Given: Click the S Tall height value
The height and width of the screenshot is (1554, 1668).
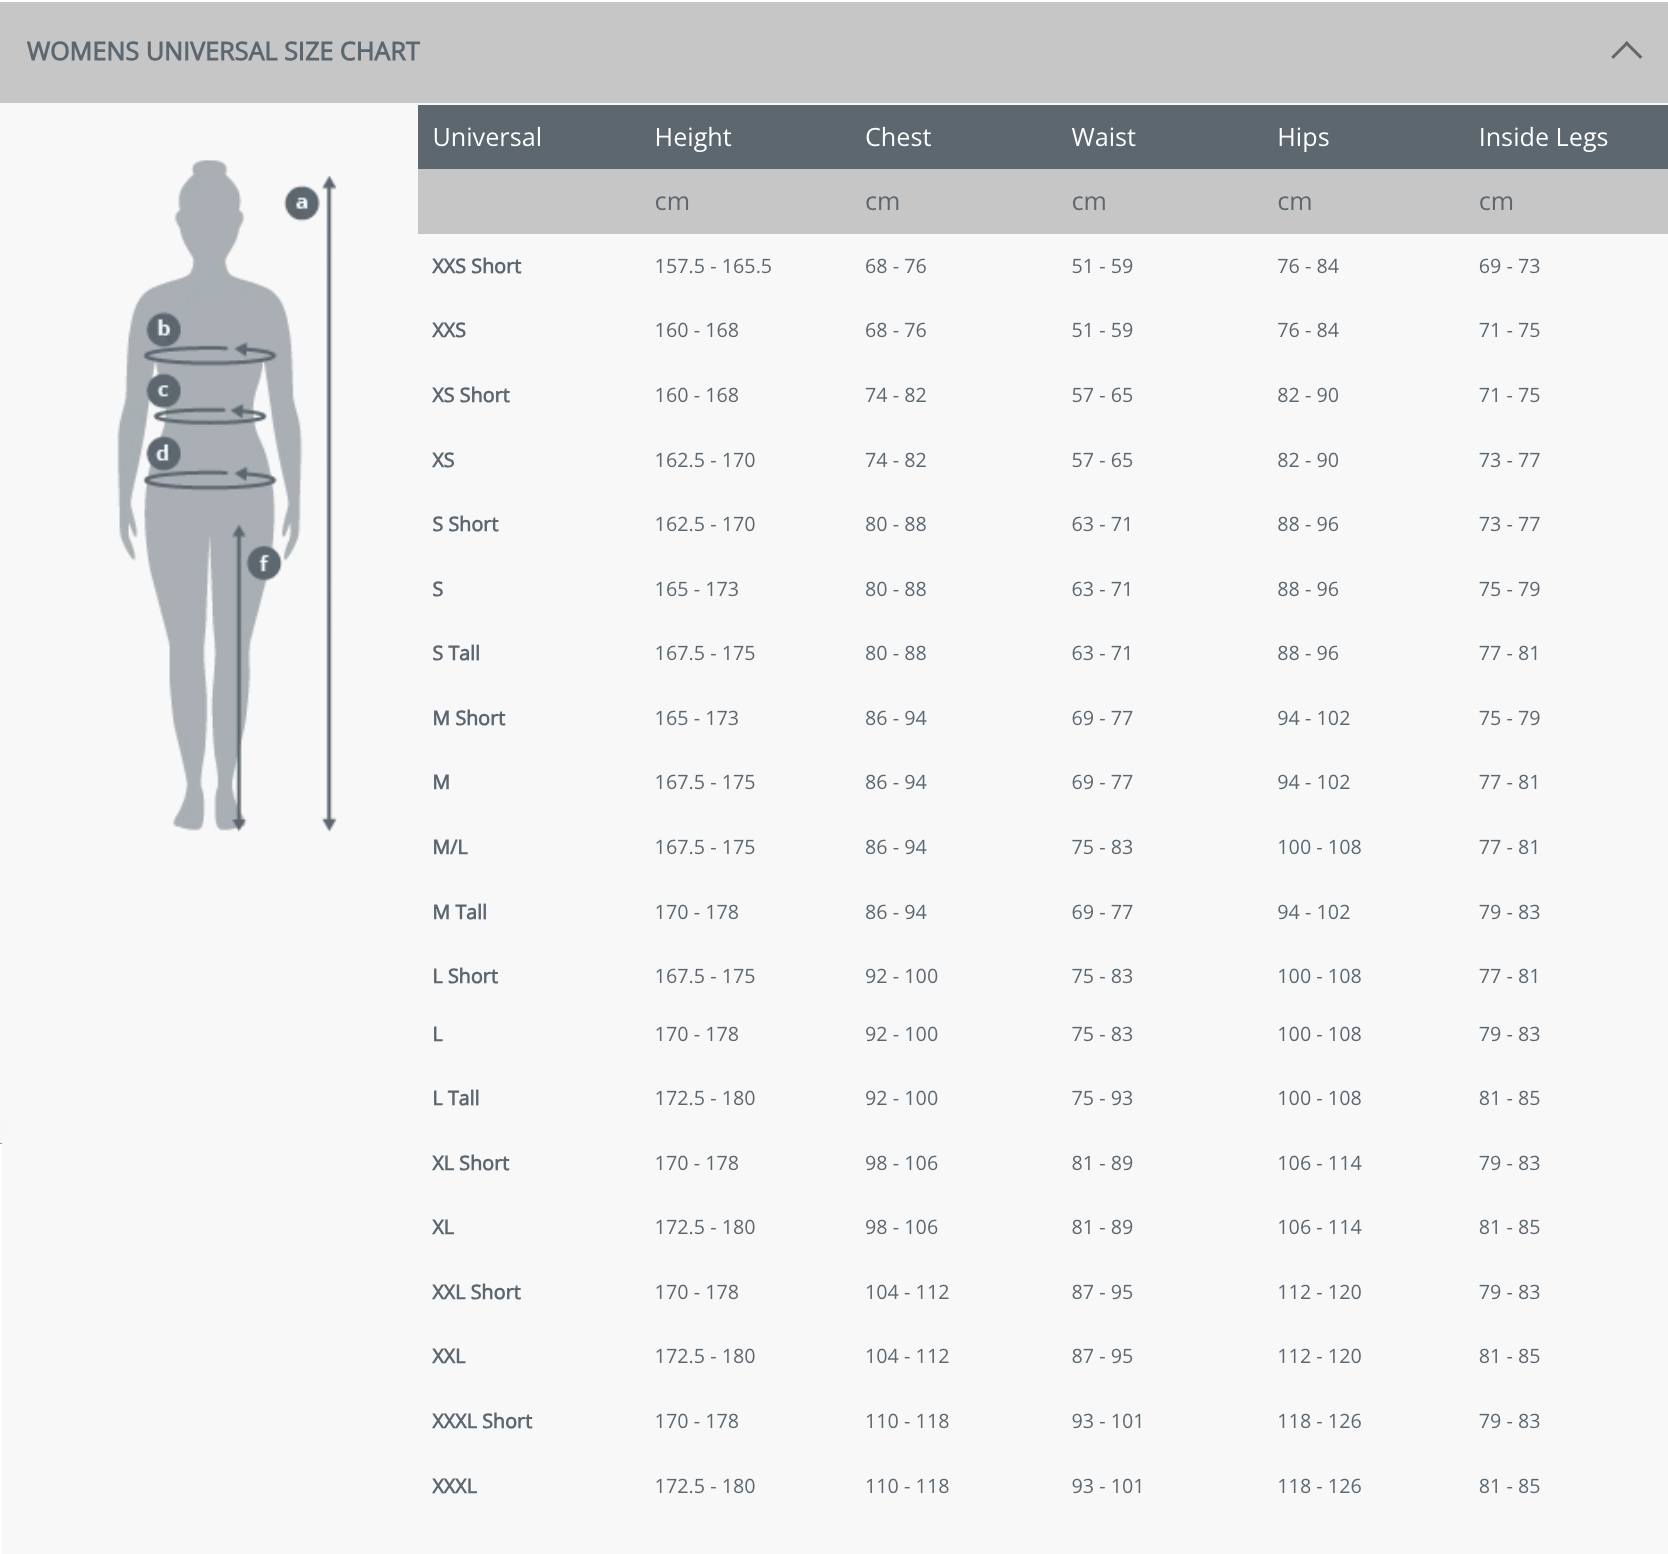Looking at the screenshot, I should 704,653.
